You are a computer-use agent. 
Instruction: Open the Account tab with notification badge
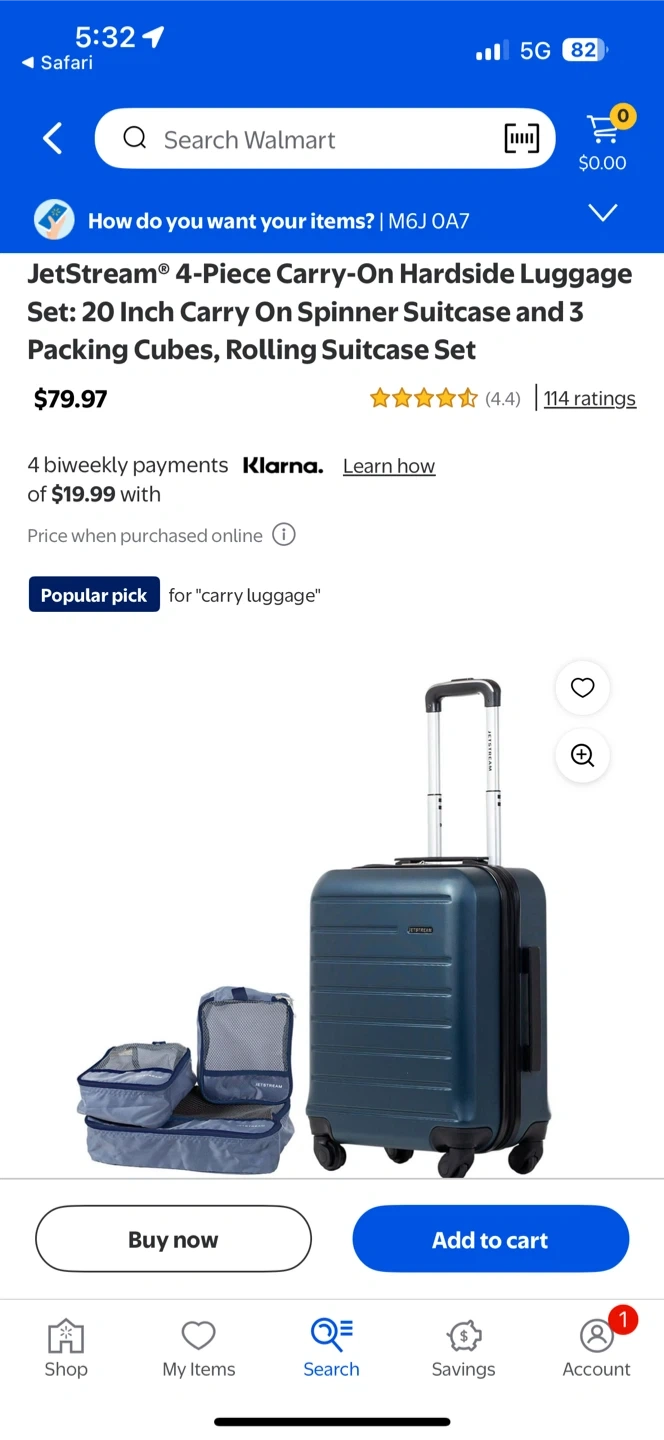coord(597,1349)
